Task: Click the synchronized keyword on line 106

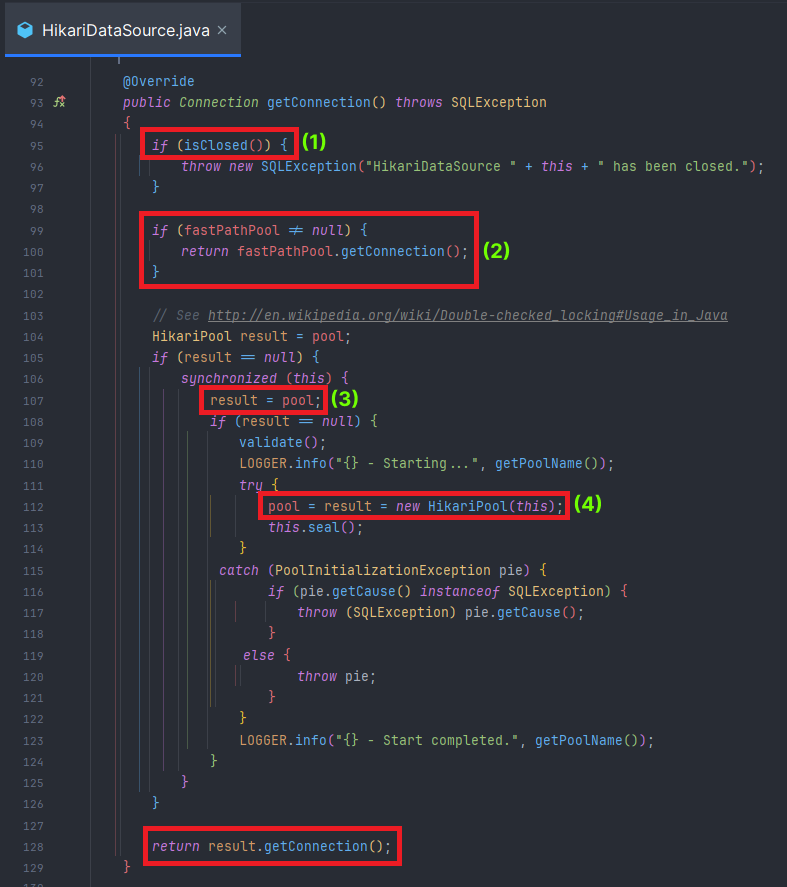Action: 229,378
